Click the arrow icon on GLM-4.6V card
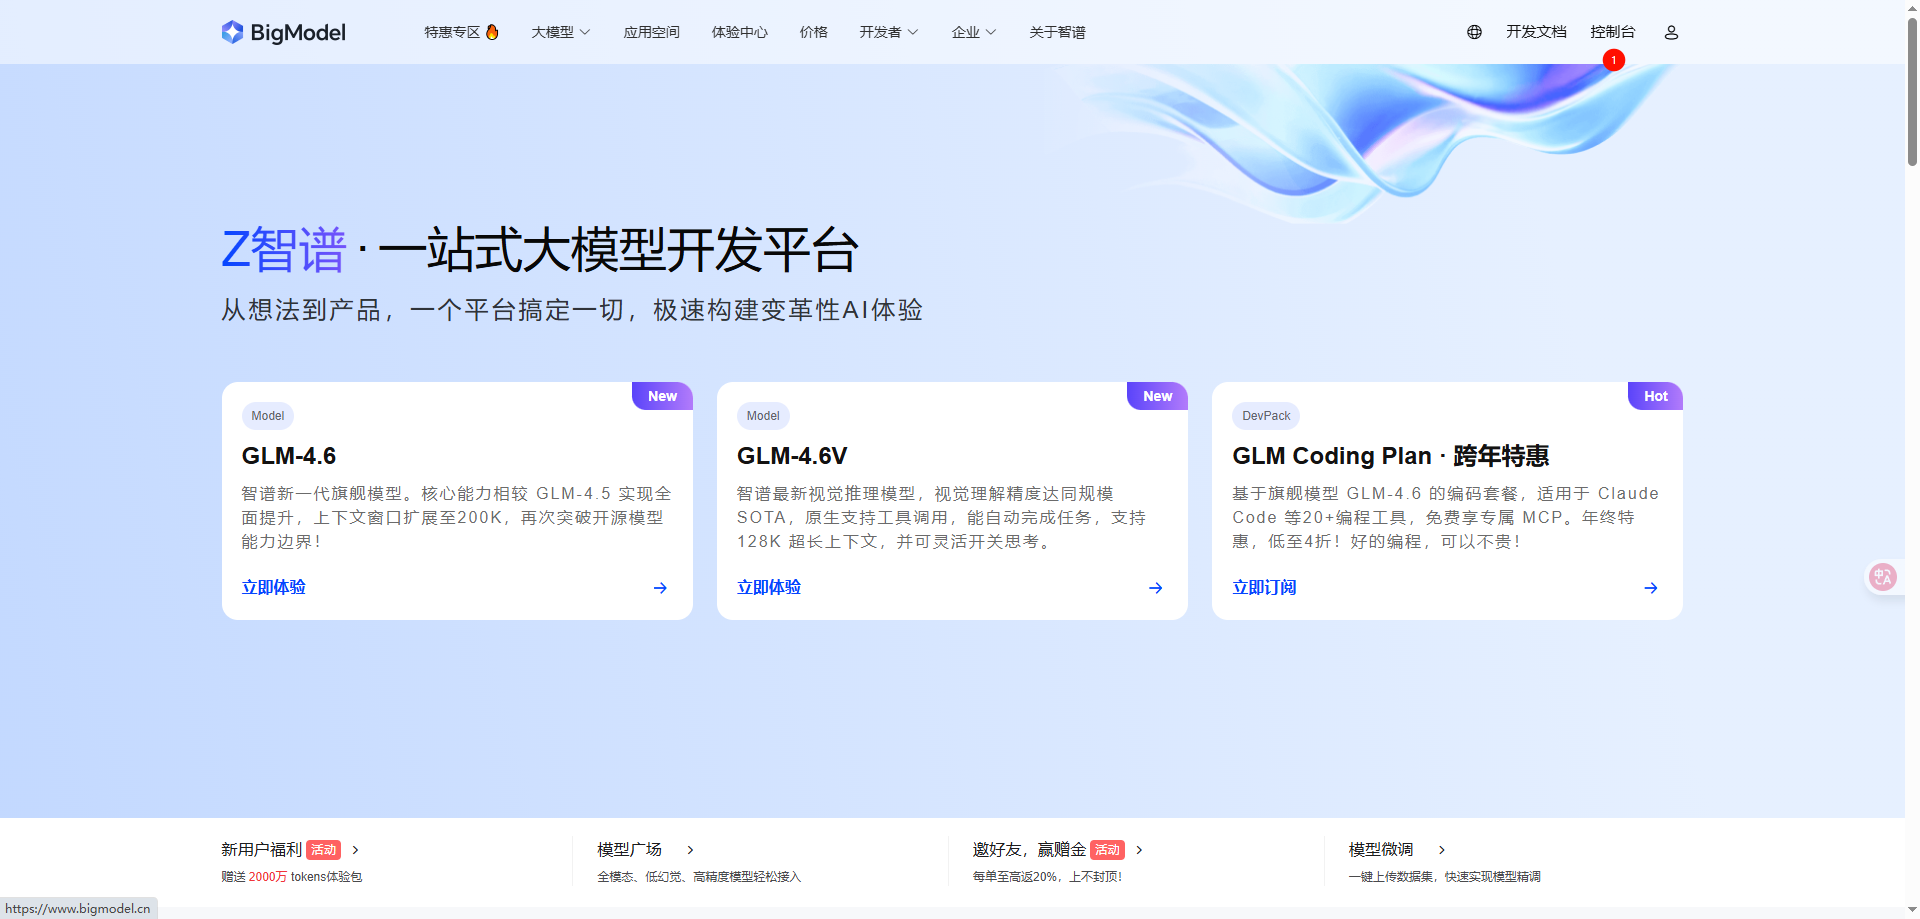This screenshot has height=919, width=1920. click(x=1155, y=588)
